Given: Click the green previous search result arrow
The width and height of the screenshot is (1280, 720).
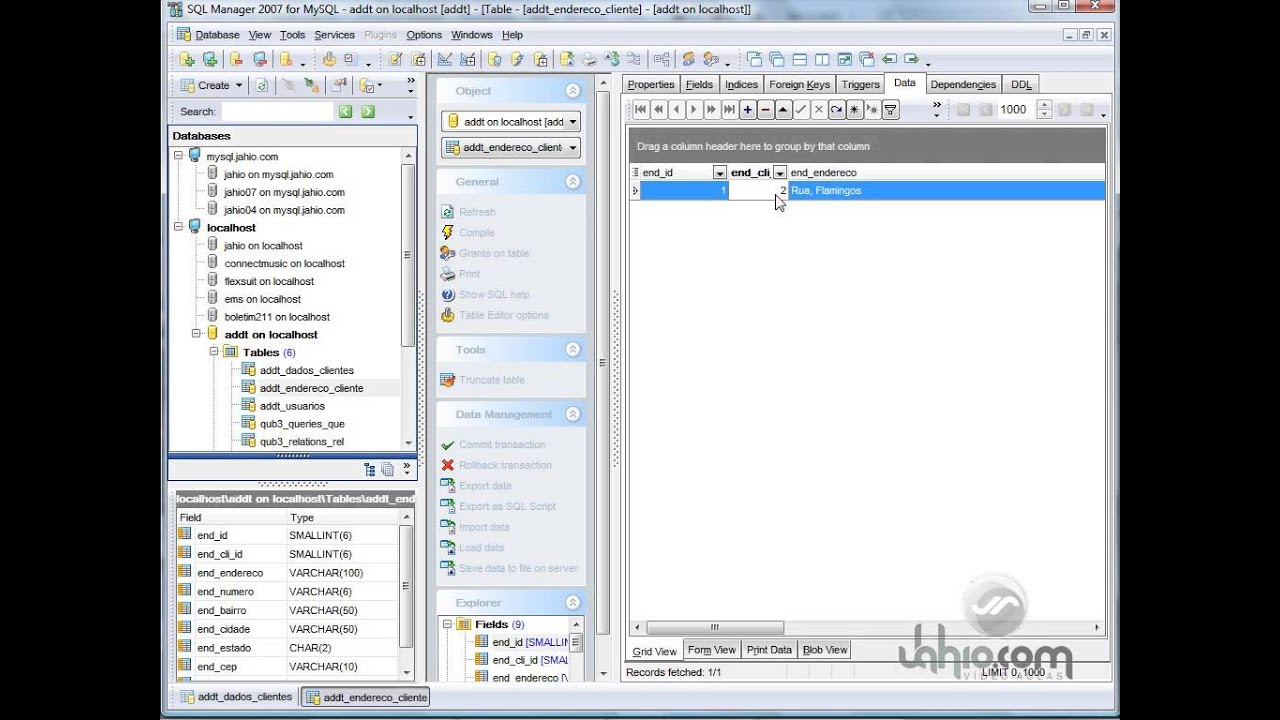Looking at the screenshot, I should click(x=345, y=112).
